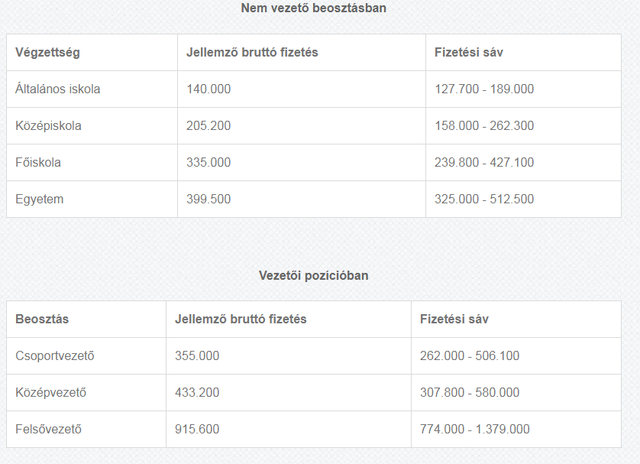
Task: Click the 140.000 salary value
Action: (209, 89)
